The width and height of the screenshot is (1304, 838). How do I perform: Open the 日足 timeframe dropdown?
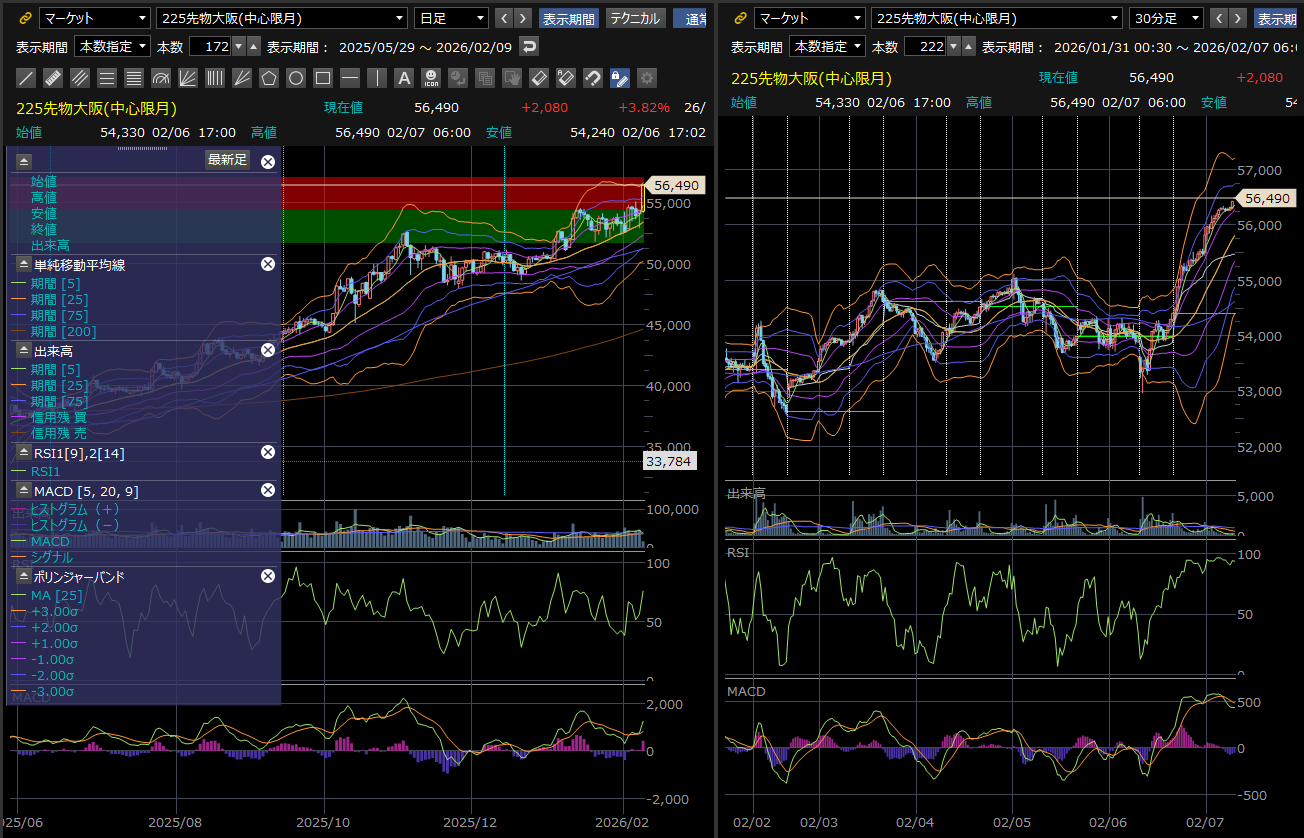pos(451,18)
